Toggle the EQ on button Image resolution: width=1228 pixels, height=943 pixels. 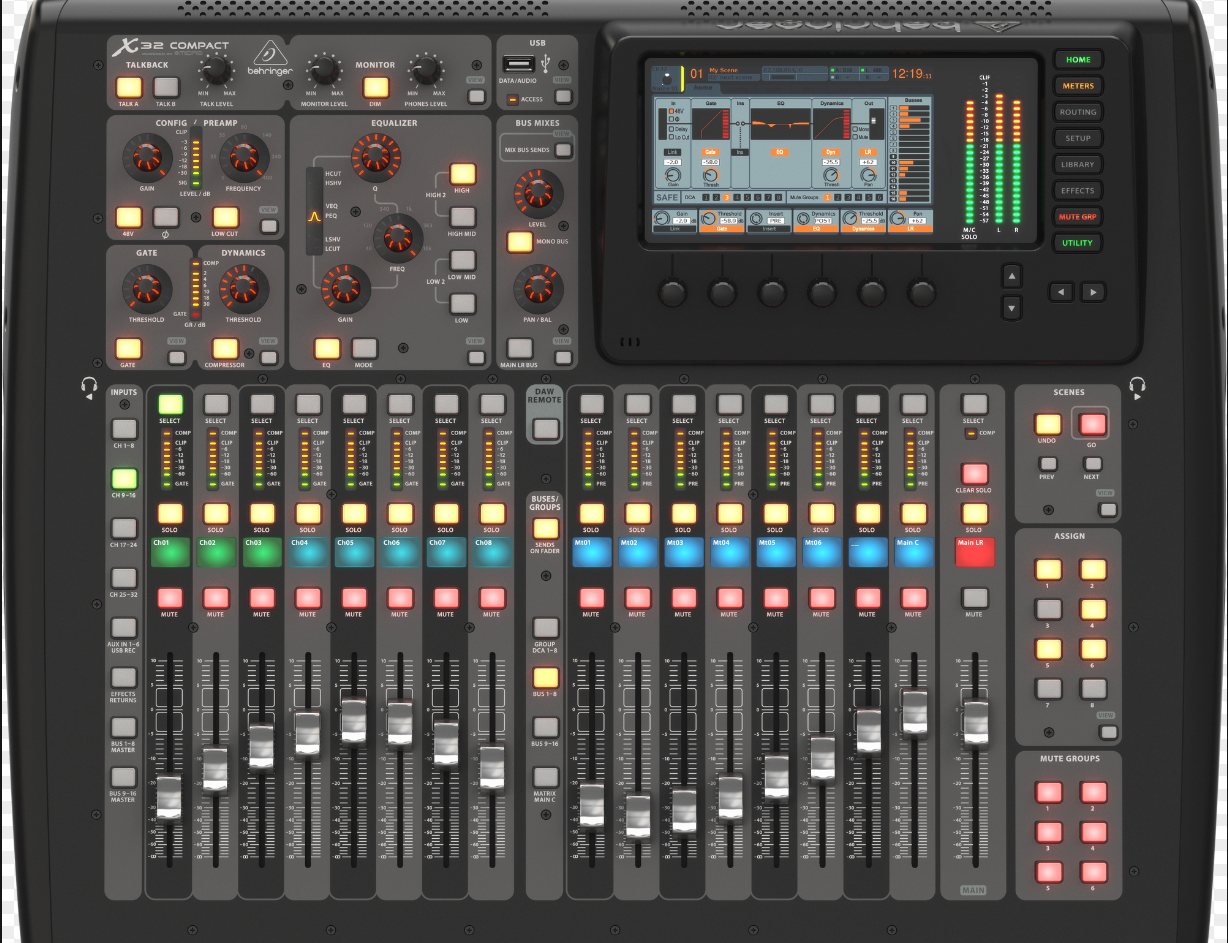pos(327,348)
